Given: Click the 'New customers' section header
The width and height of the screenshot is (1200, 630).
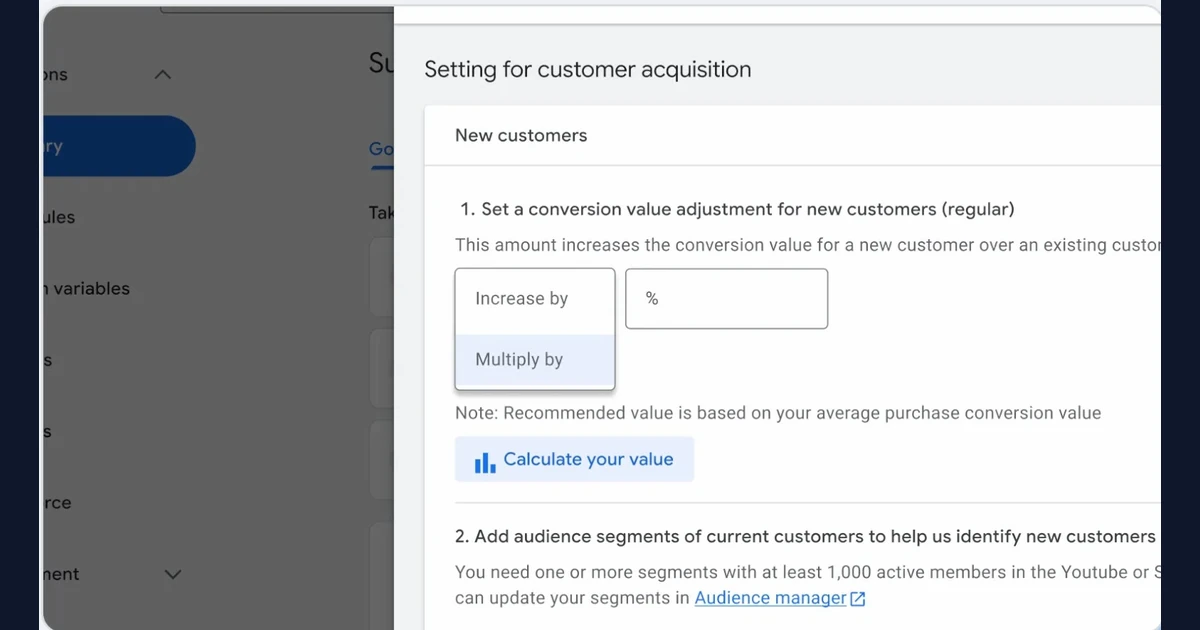Looking at the screenshot, I should 521,135.
